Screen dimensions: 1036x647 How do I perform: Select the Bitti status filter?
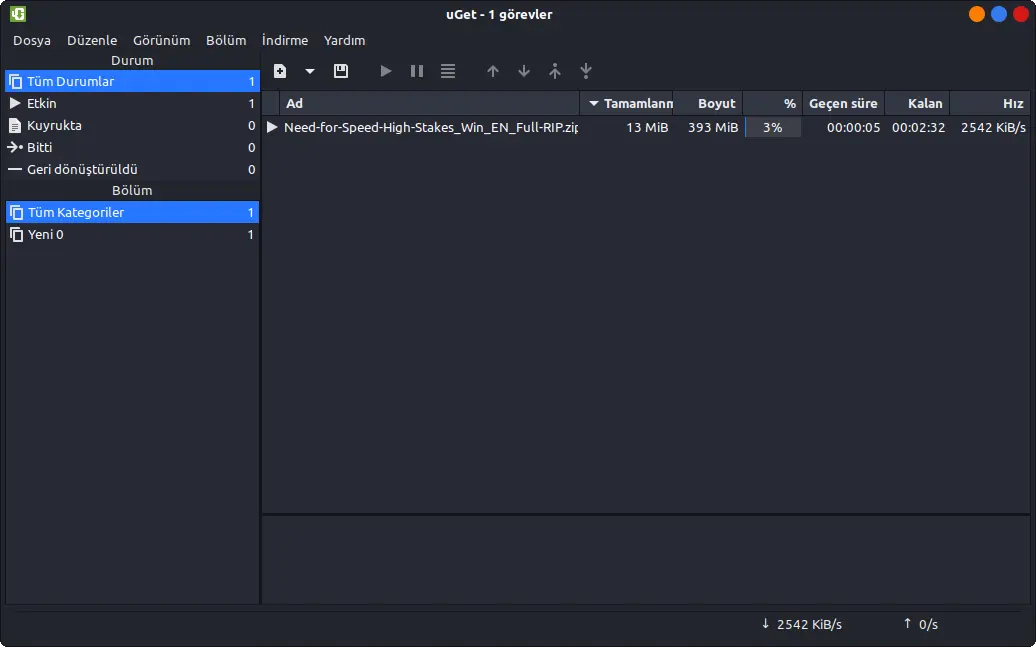(x=132, y=147)
